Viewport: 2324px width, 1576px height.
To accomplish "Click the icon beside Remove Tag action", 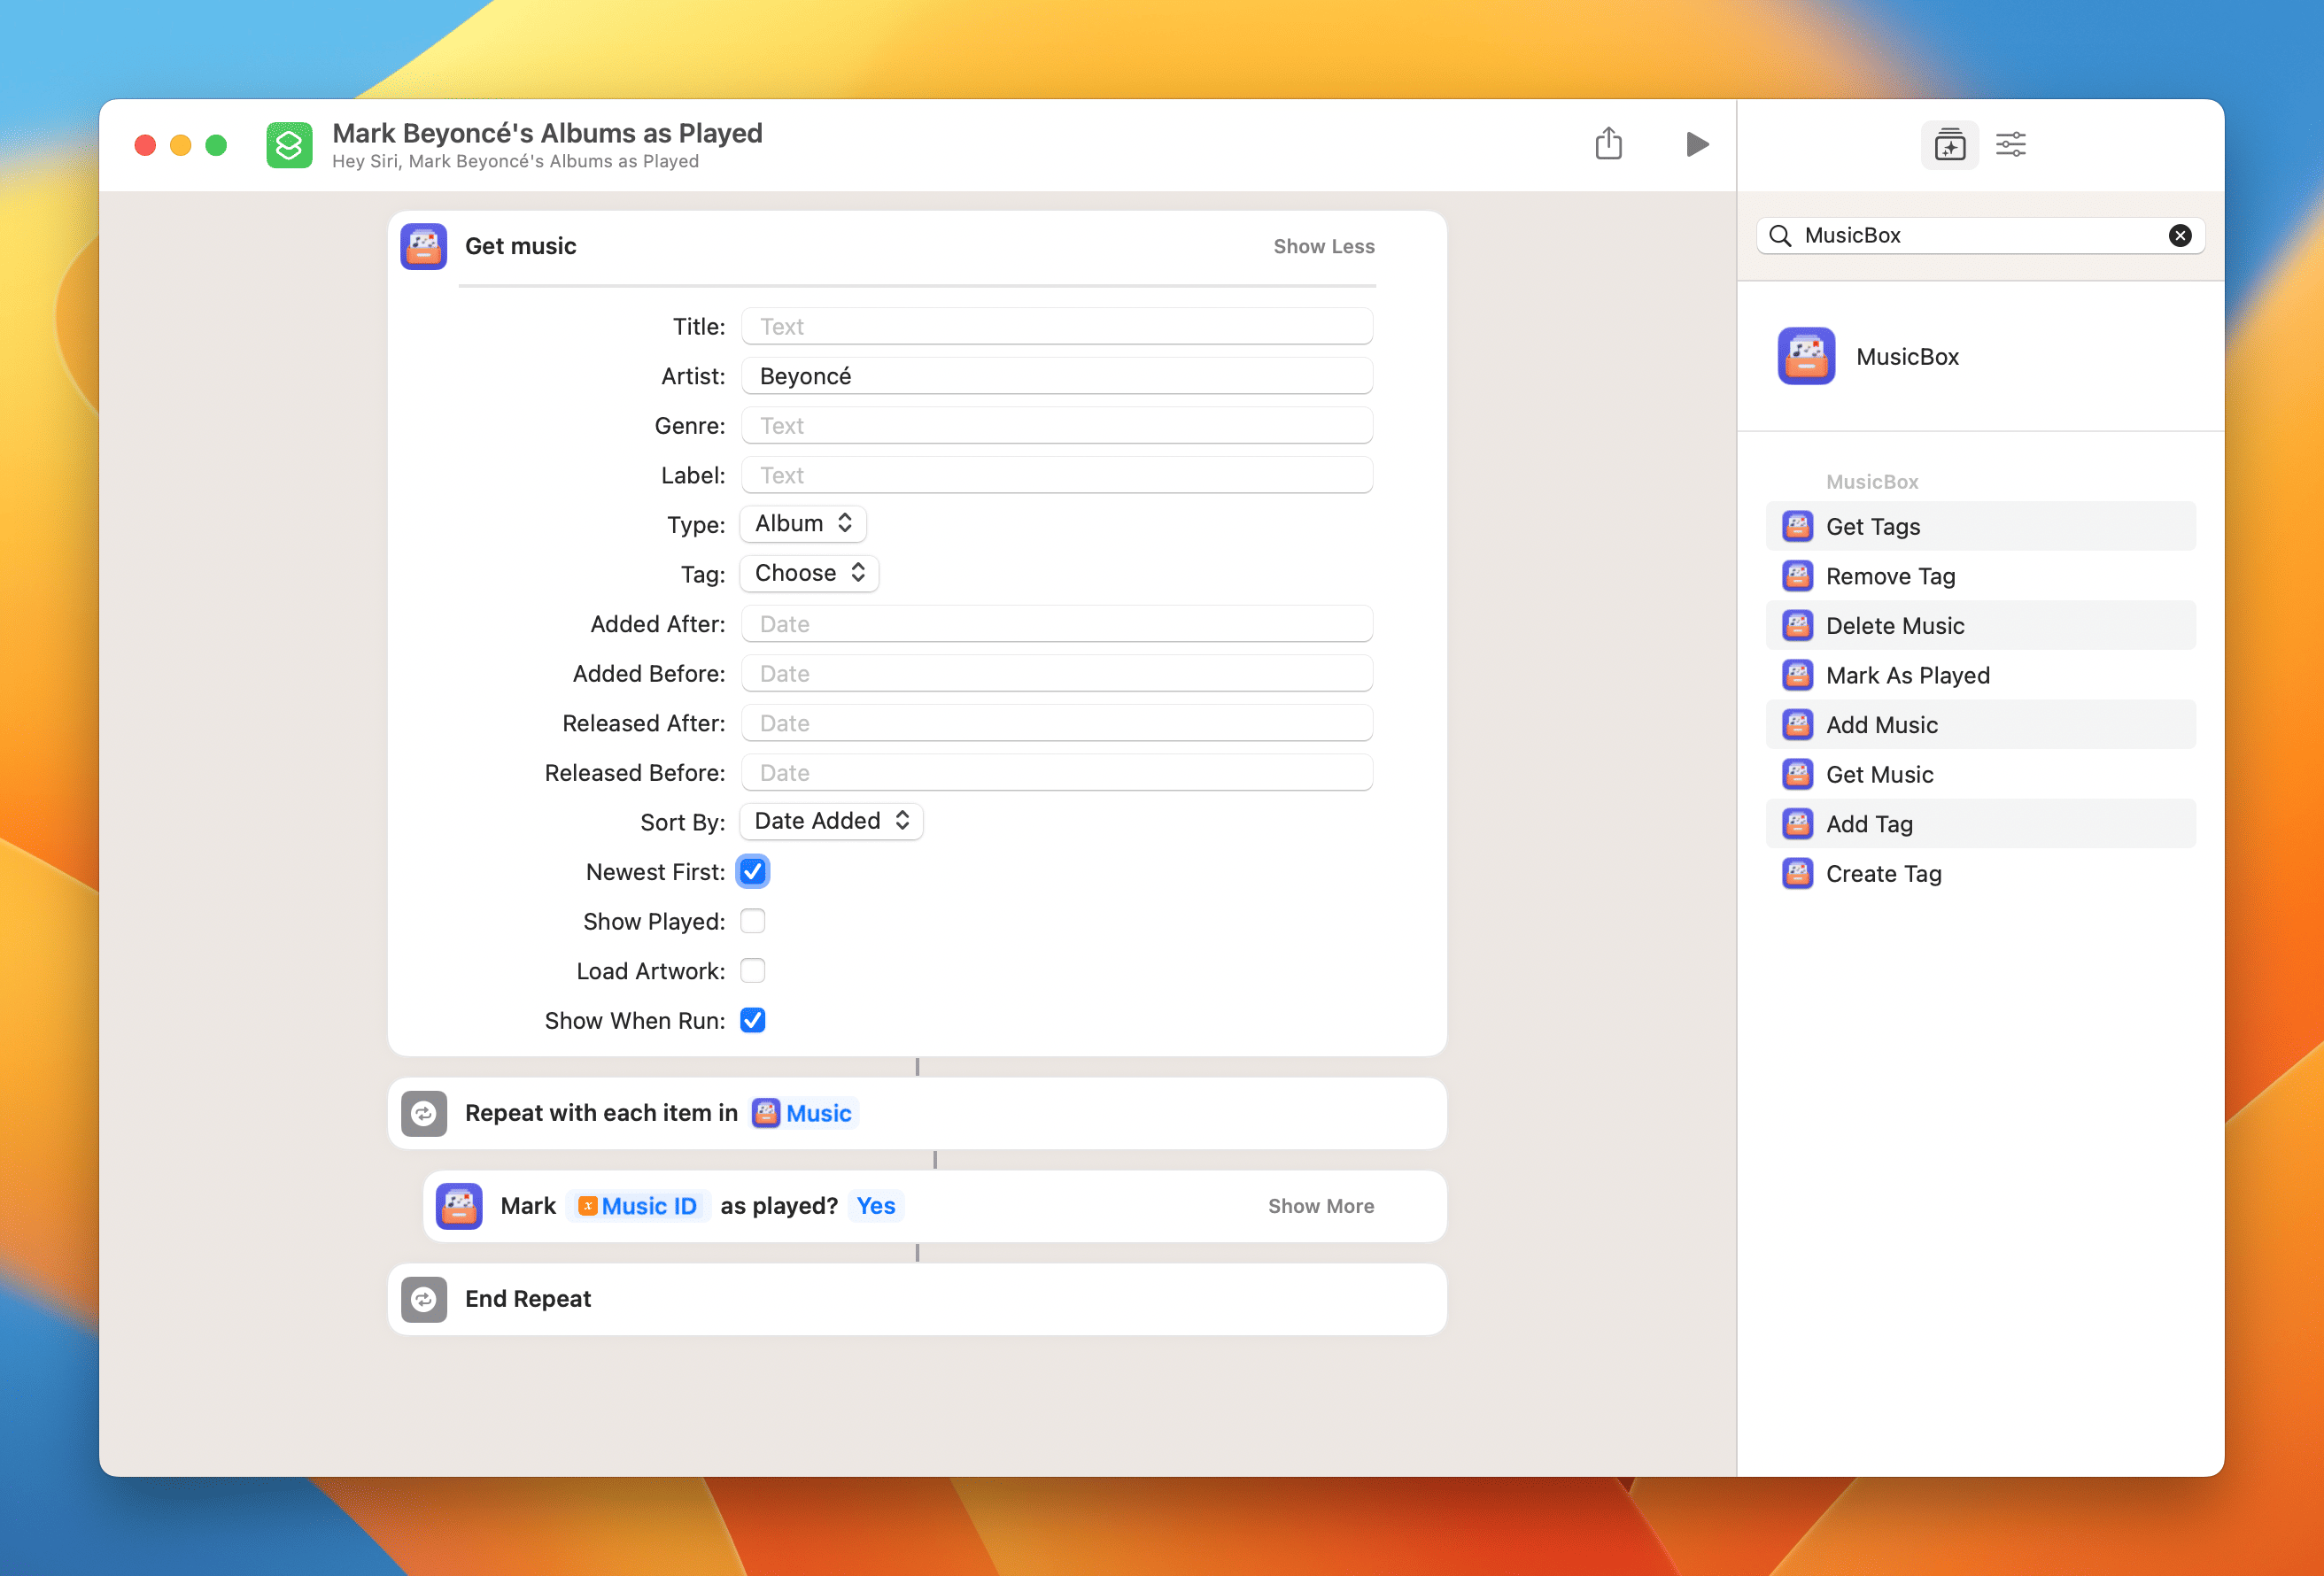I will click(x=1797, y=576).
